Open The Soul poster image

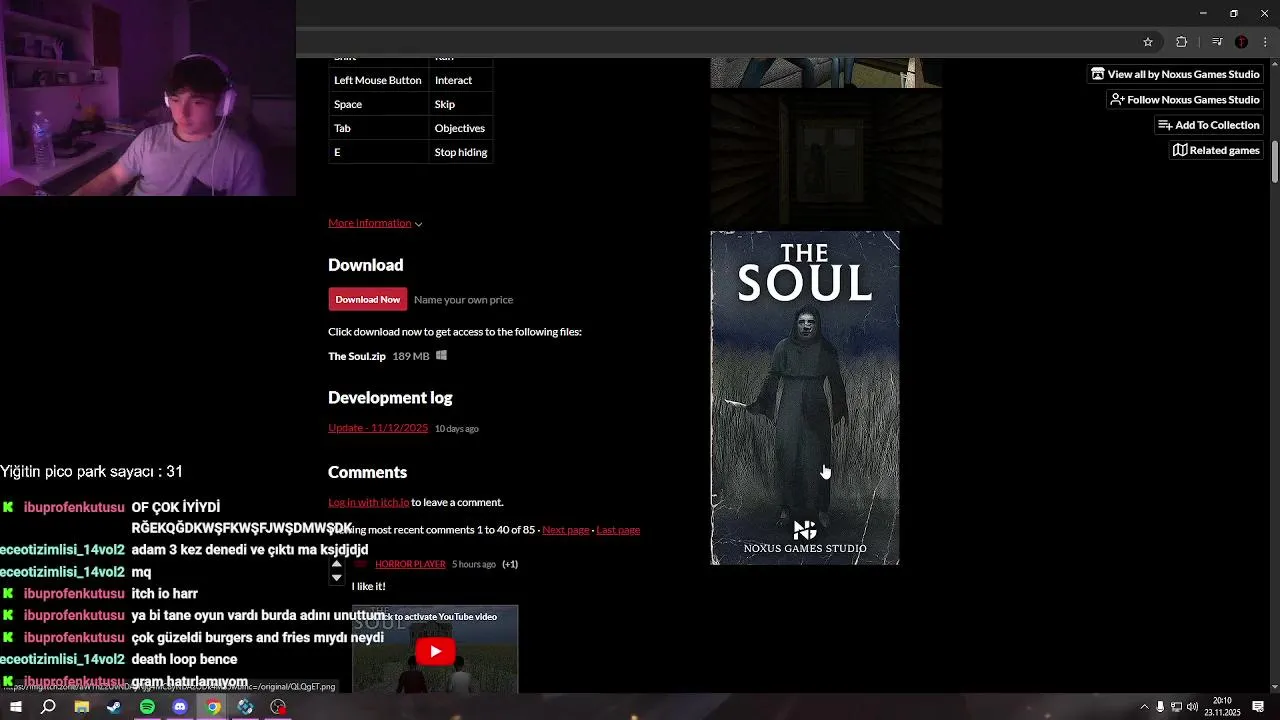coord(805,398)
